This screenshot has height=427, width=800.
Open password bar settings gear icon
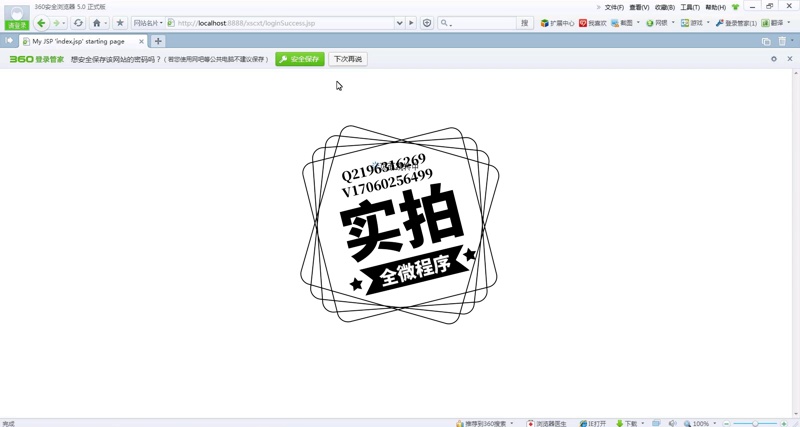[773, 59]
